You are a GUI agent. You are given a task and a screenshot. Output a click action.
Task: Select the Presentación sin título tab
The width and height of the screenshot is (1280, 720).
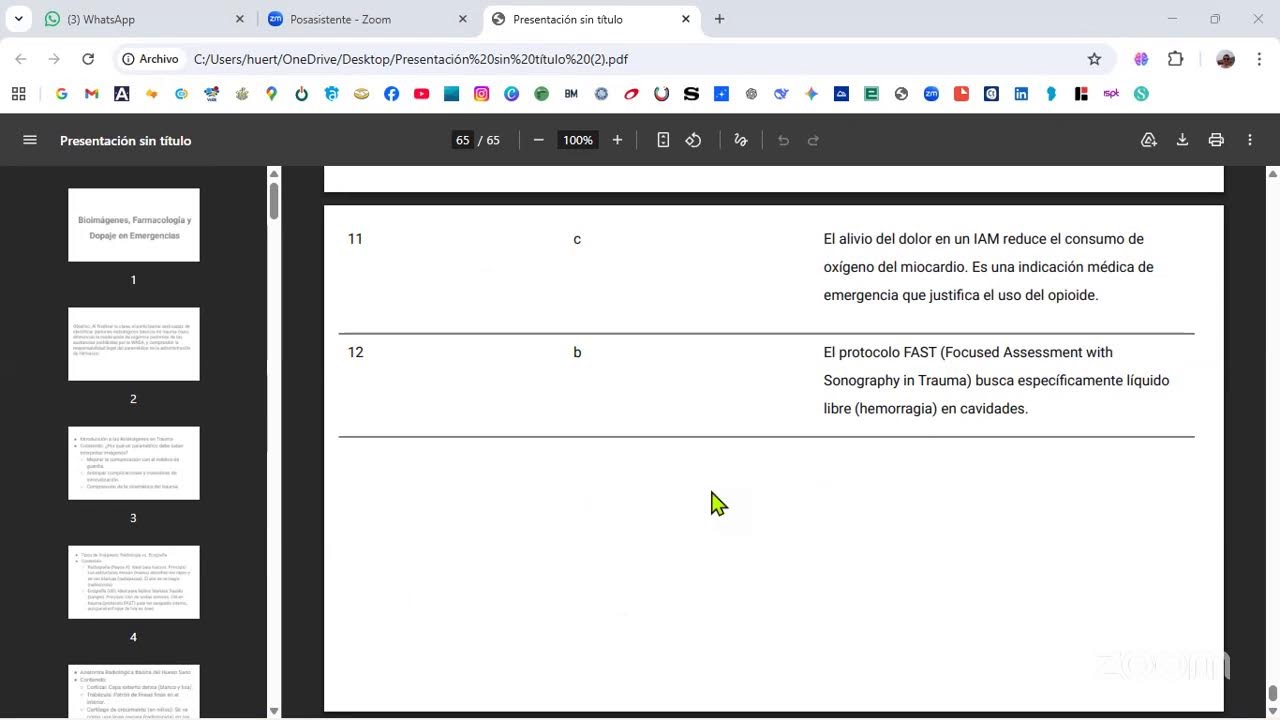(x=592, y=19)
